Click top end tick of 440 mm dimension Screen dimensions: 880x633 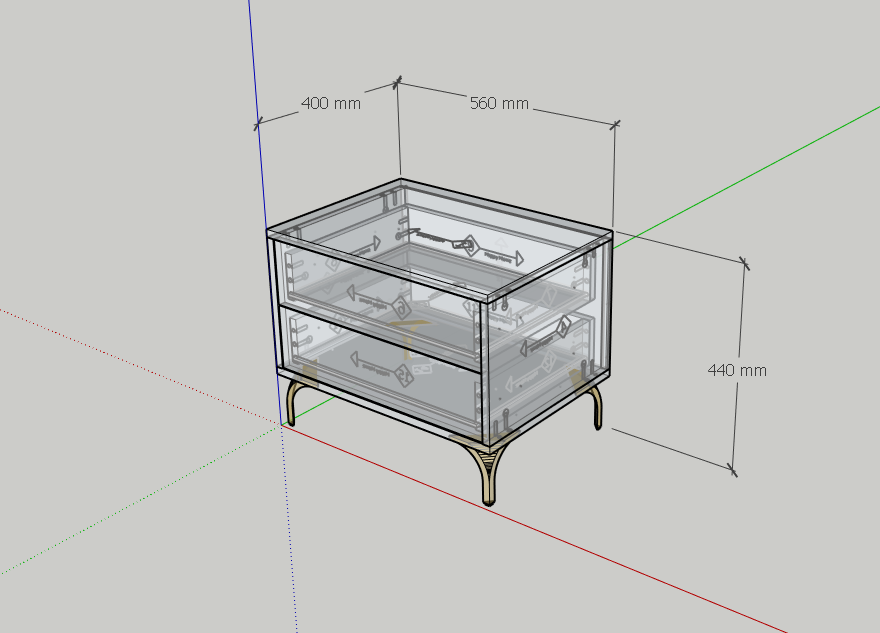click(744, 263)
